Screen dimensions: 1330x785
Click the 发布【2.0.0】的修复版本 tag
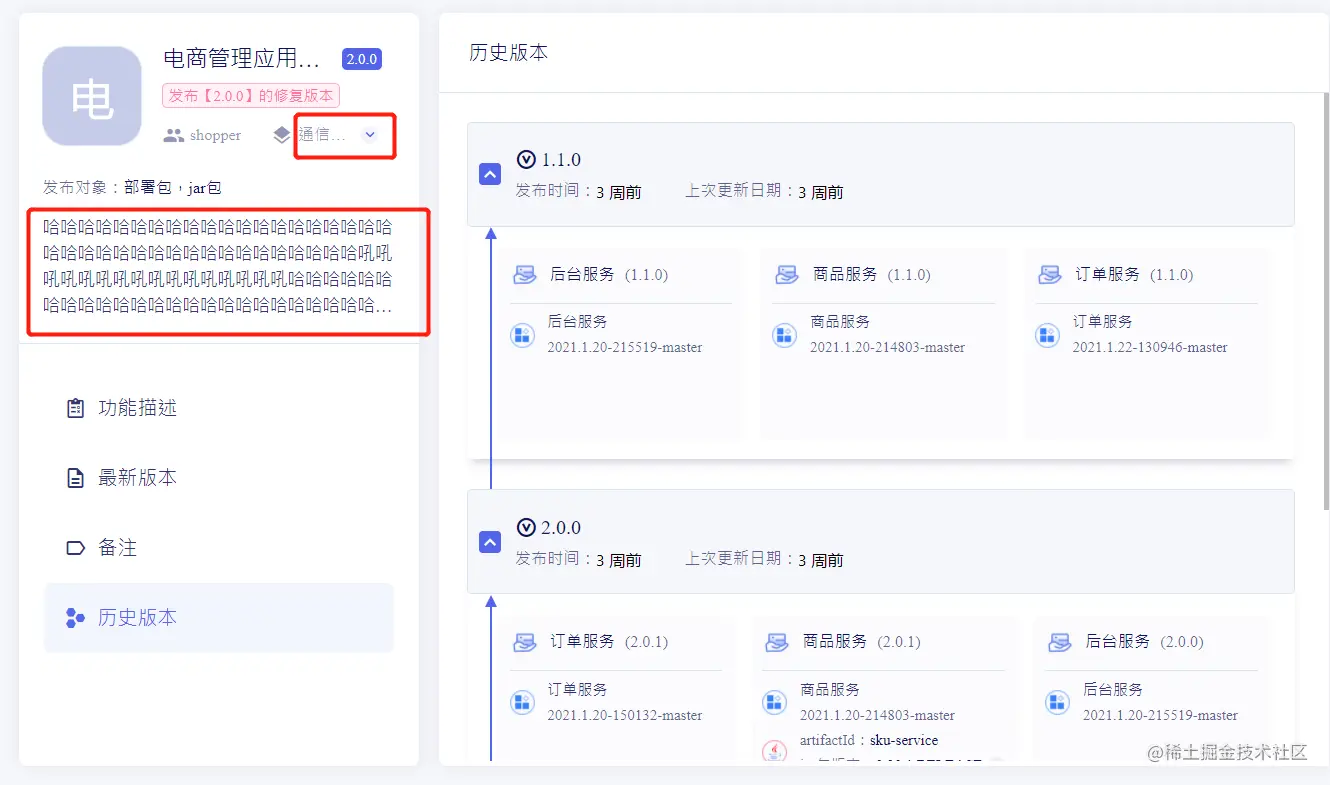coord(251,96)
